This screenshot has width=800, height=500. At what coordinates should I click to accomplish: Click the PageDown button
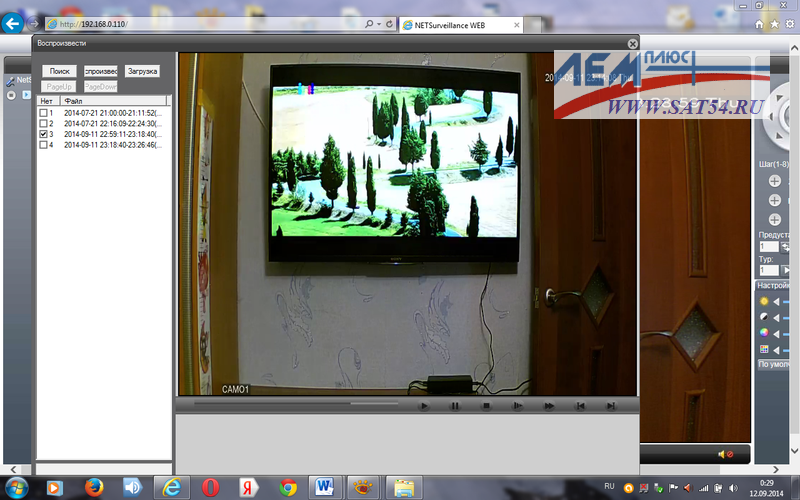101,87
